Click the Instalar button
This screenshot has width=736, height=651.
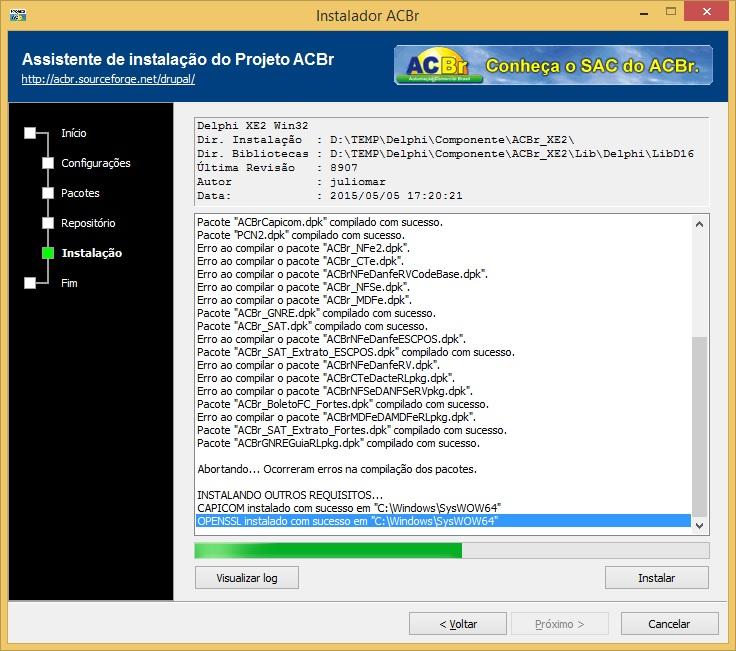coord(657,577)
